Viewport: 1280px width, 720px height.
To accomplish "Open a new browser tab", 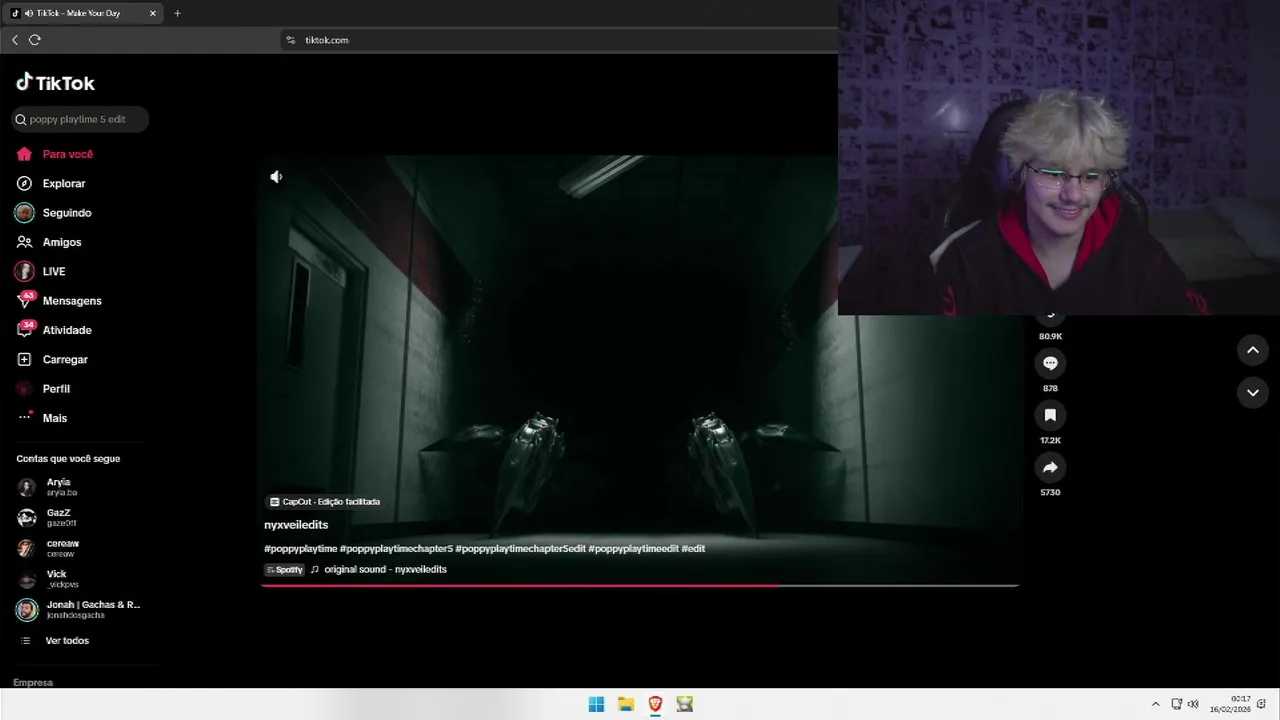I will pos(177,13).
